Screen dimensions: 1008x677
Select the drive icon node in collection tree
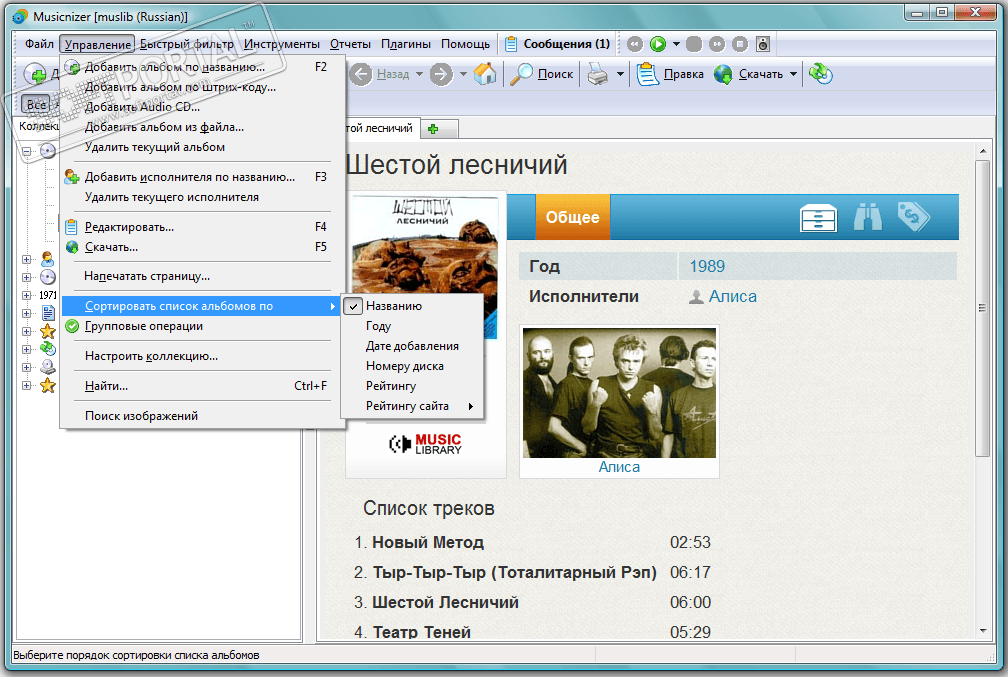click(48, 367)
